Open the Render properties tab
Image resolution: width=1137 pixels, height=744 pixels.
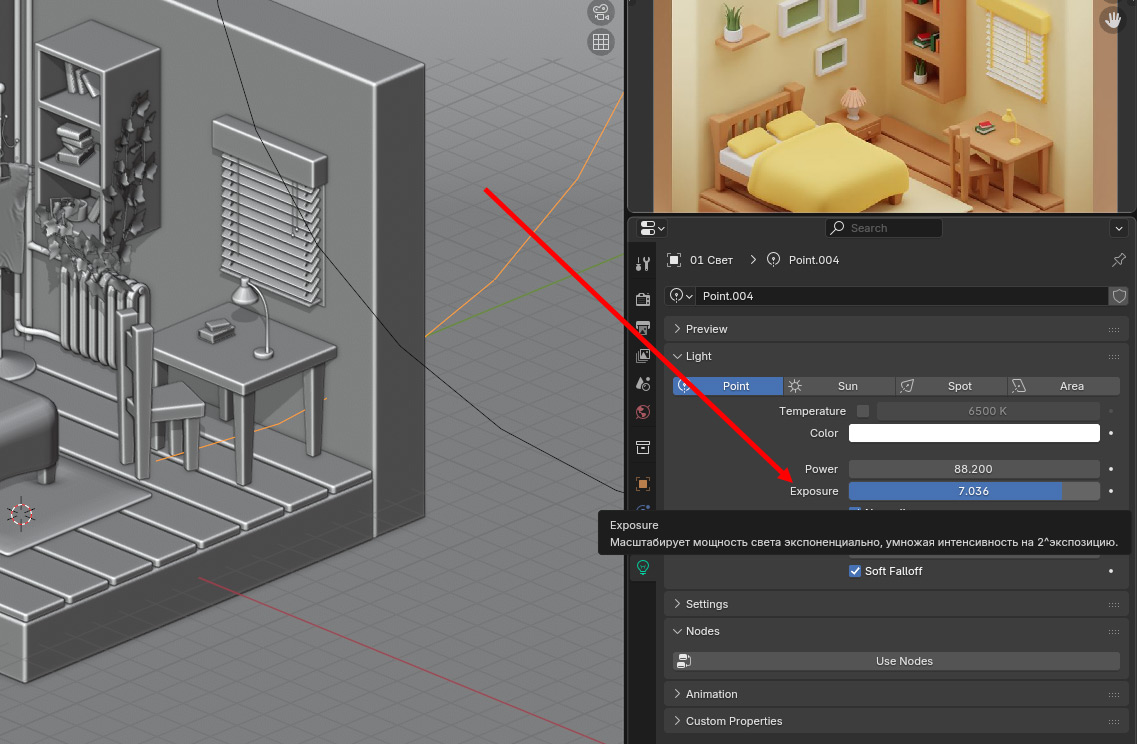pos(643,299)
